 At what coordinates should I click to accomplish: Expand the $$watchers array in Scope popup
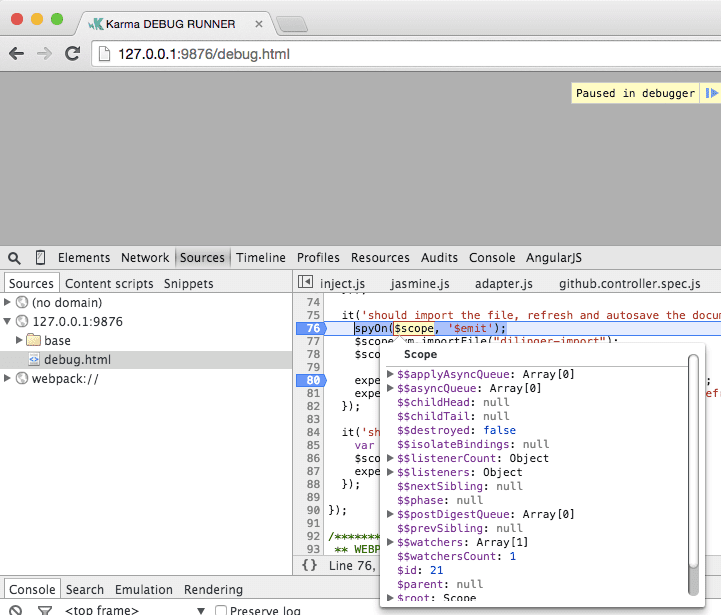390,542
